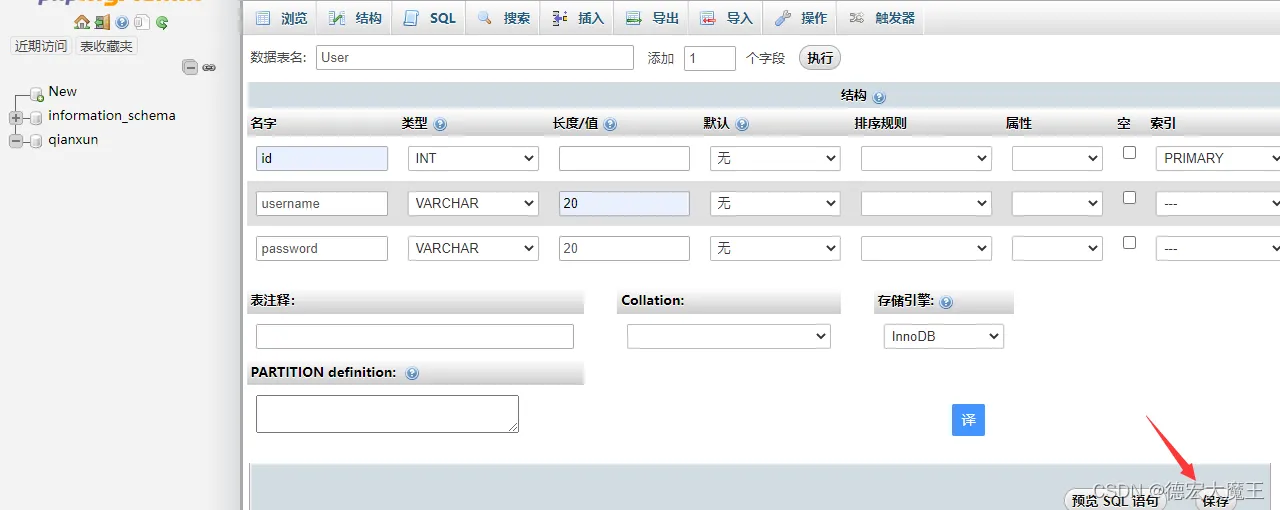Image resolution: width=1280 pixels, height=510 pixels.
Task: Click the link with main panel icon
Action: point(209,67)
